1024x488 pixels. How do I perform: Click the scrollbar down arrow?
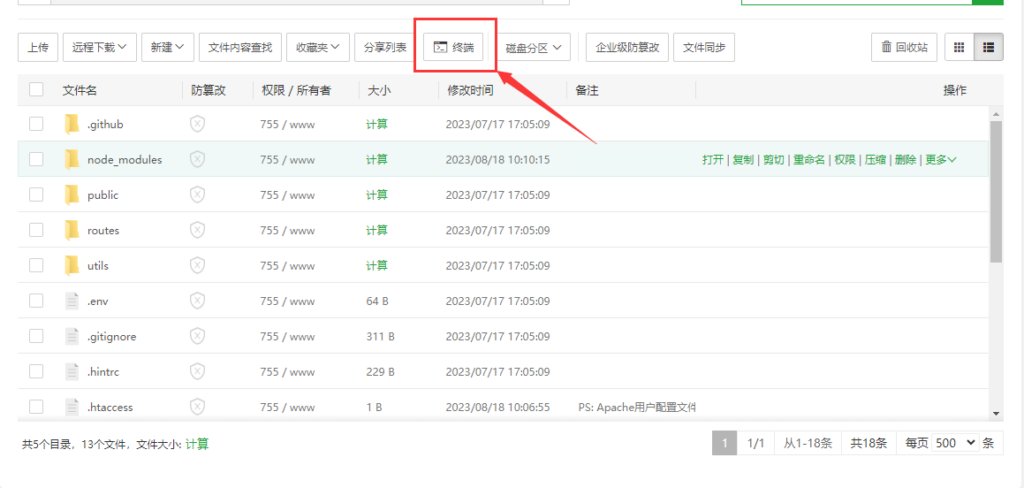(x=996, y=413)
